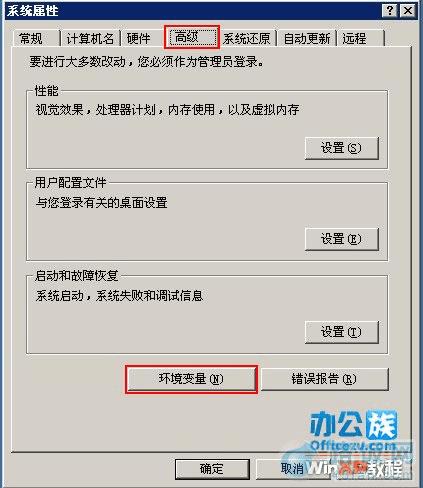The width and height of the screenshot is (423, 488).
Task: Confirm with the 确定 button
Action: (x=212, y=469)
